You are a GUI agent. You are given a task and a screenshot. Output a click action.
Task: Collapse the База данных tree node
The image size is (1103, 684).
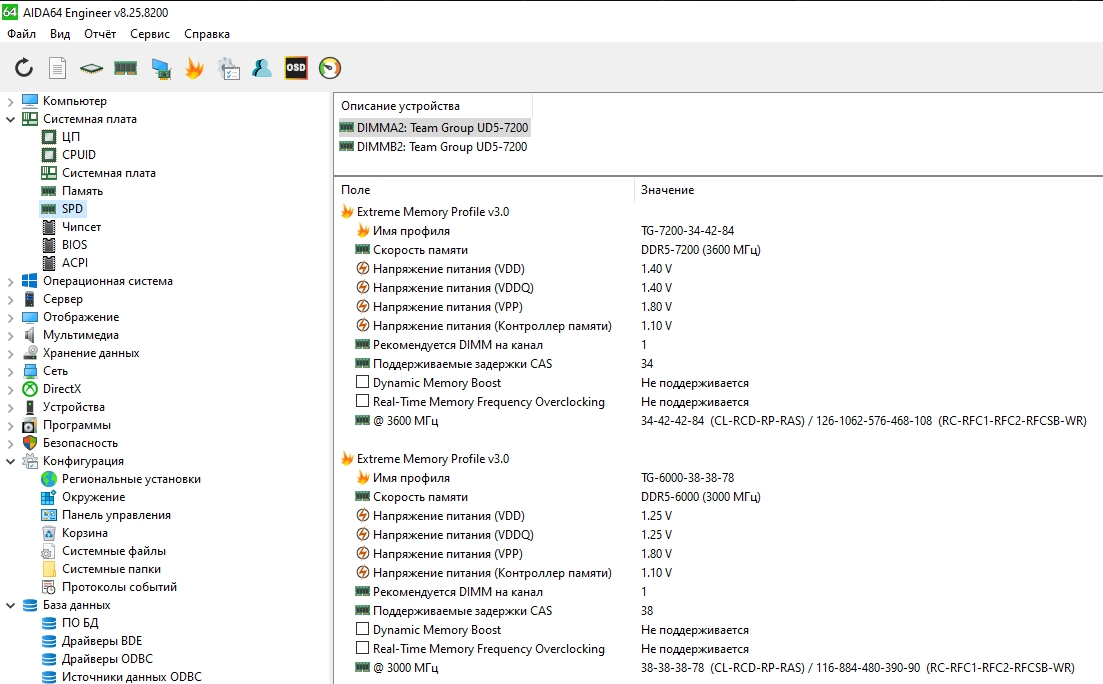tap(10, 605)
